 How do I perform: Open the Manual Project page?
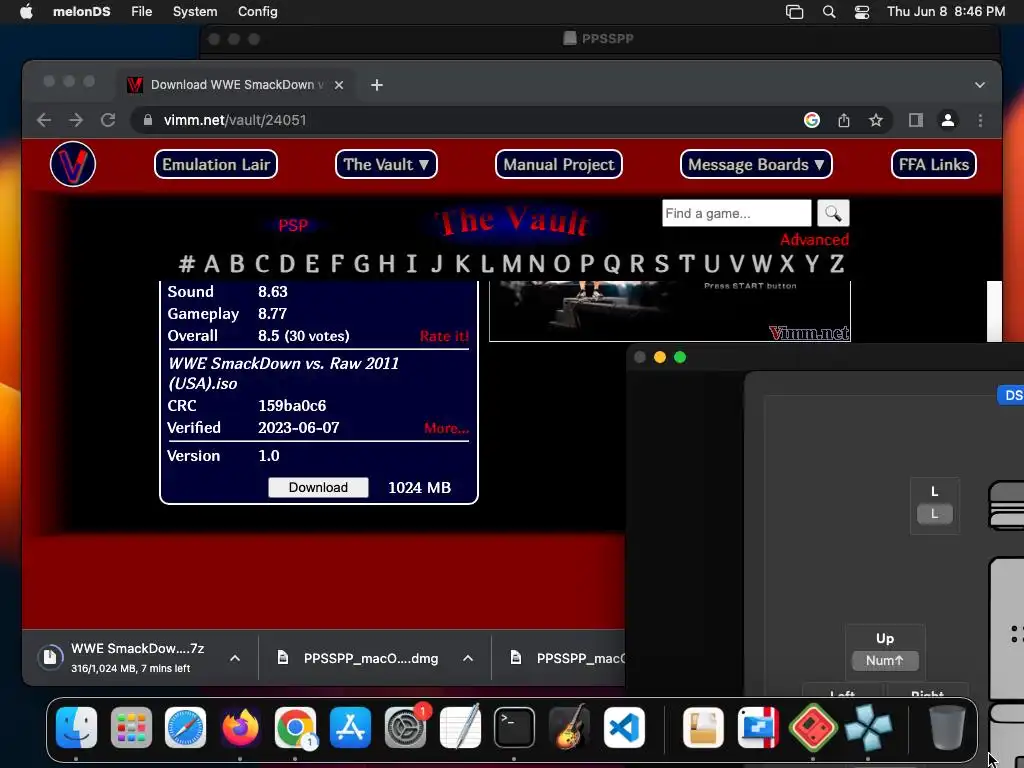coord(558,165)
